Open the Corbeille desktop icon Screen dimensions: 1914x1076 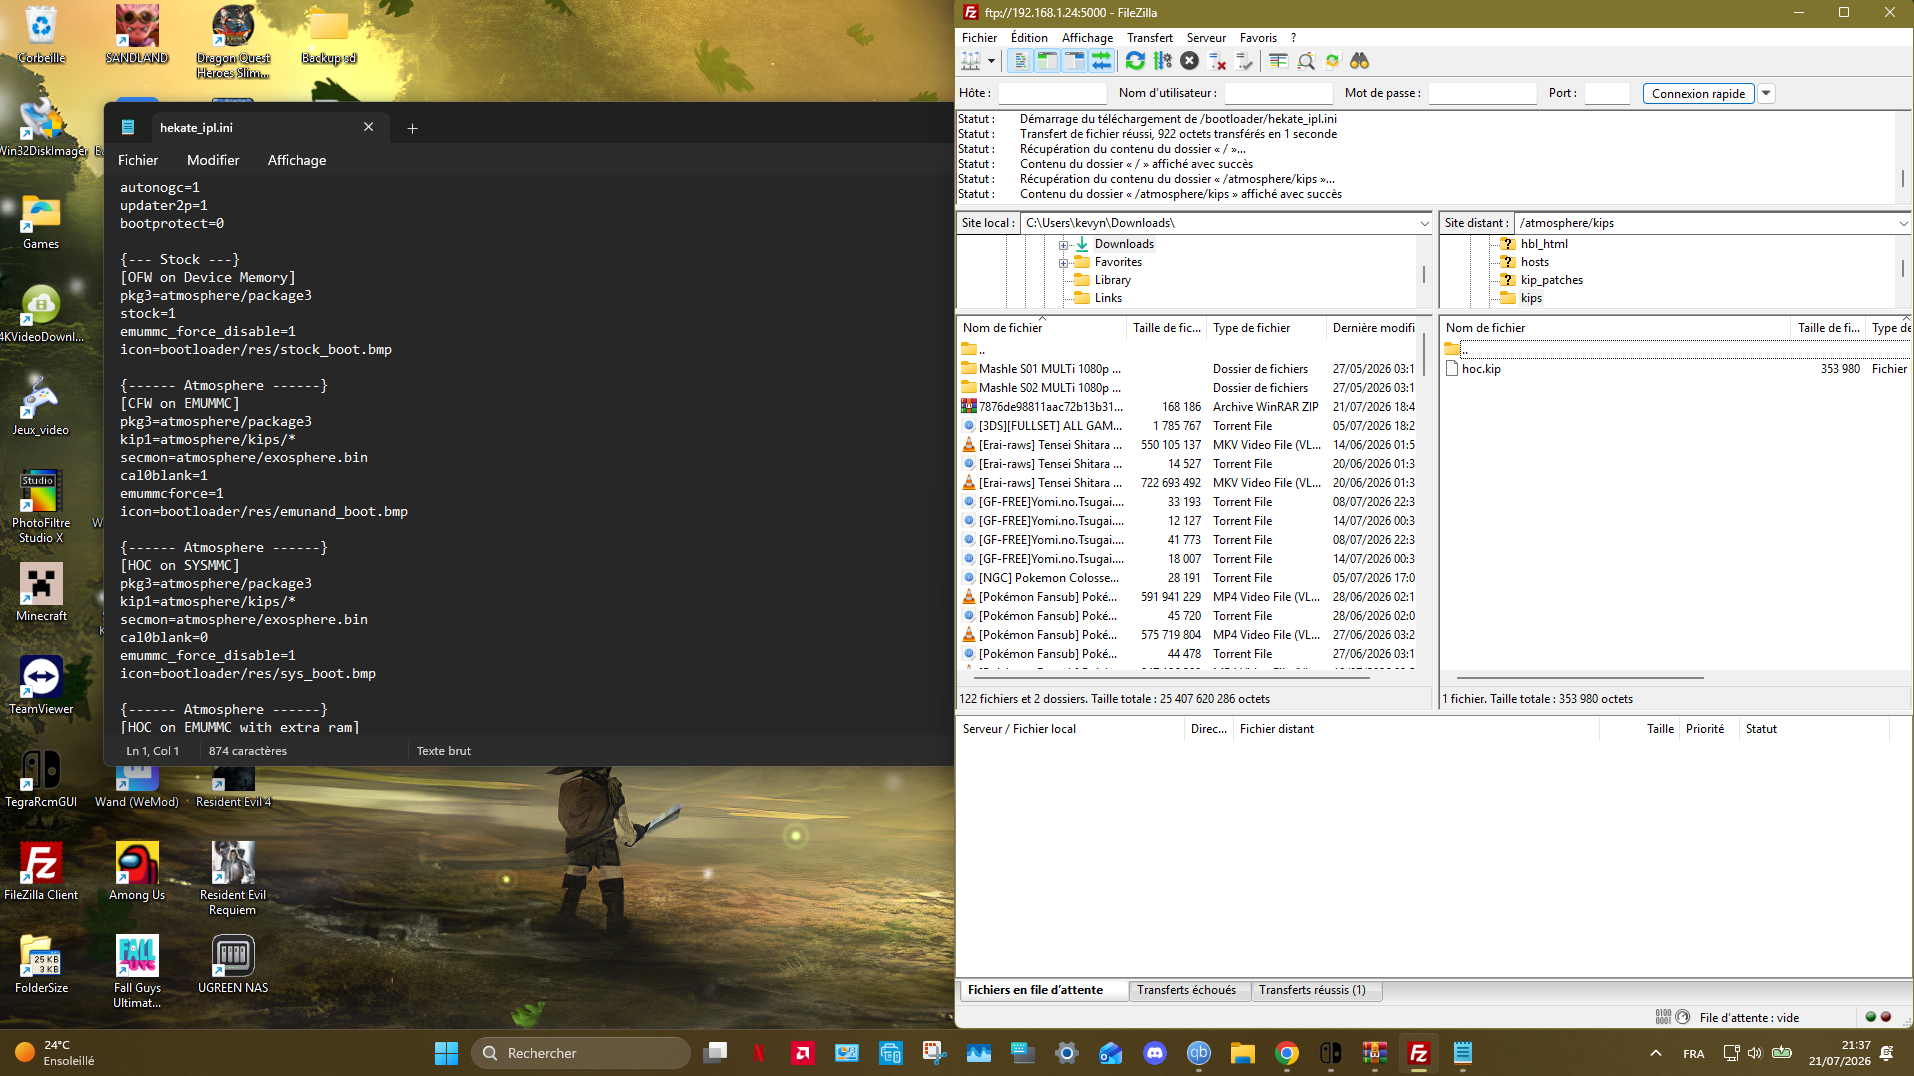click(41, 34)
